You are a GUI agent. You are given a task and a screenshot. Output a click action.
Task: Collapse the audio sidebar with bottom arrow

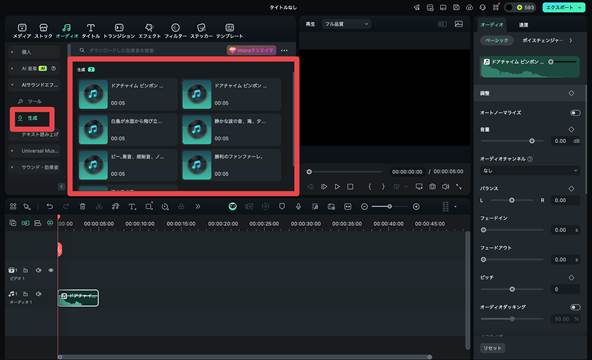61,186
